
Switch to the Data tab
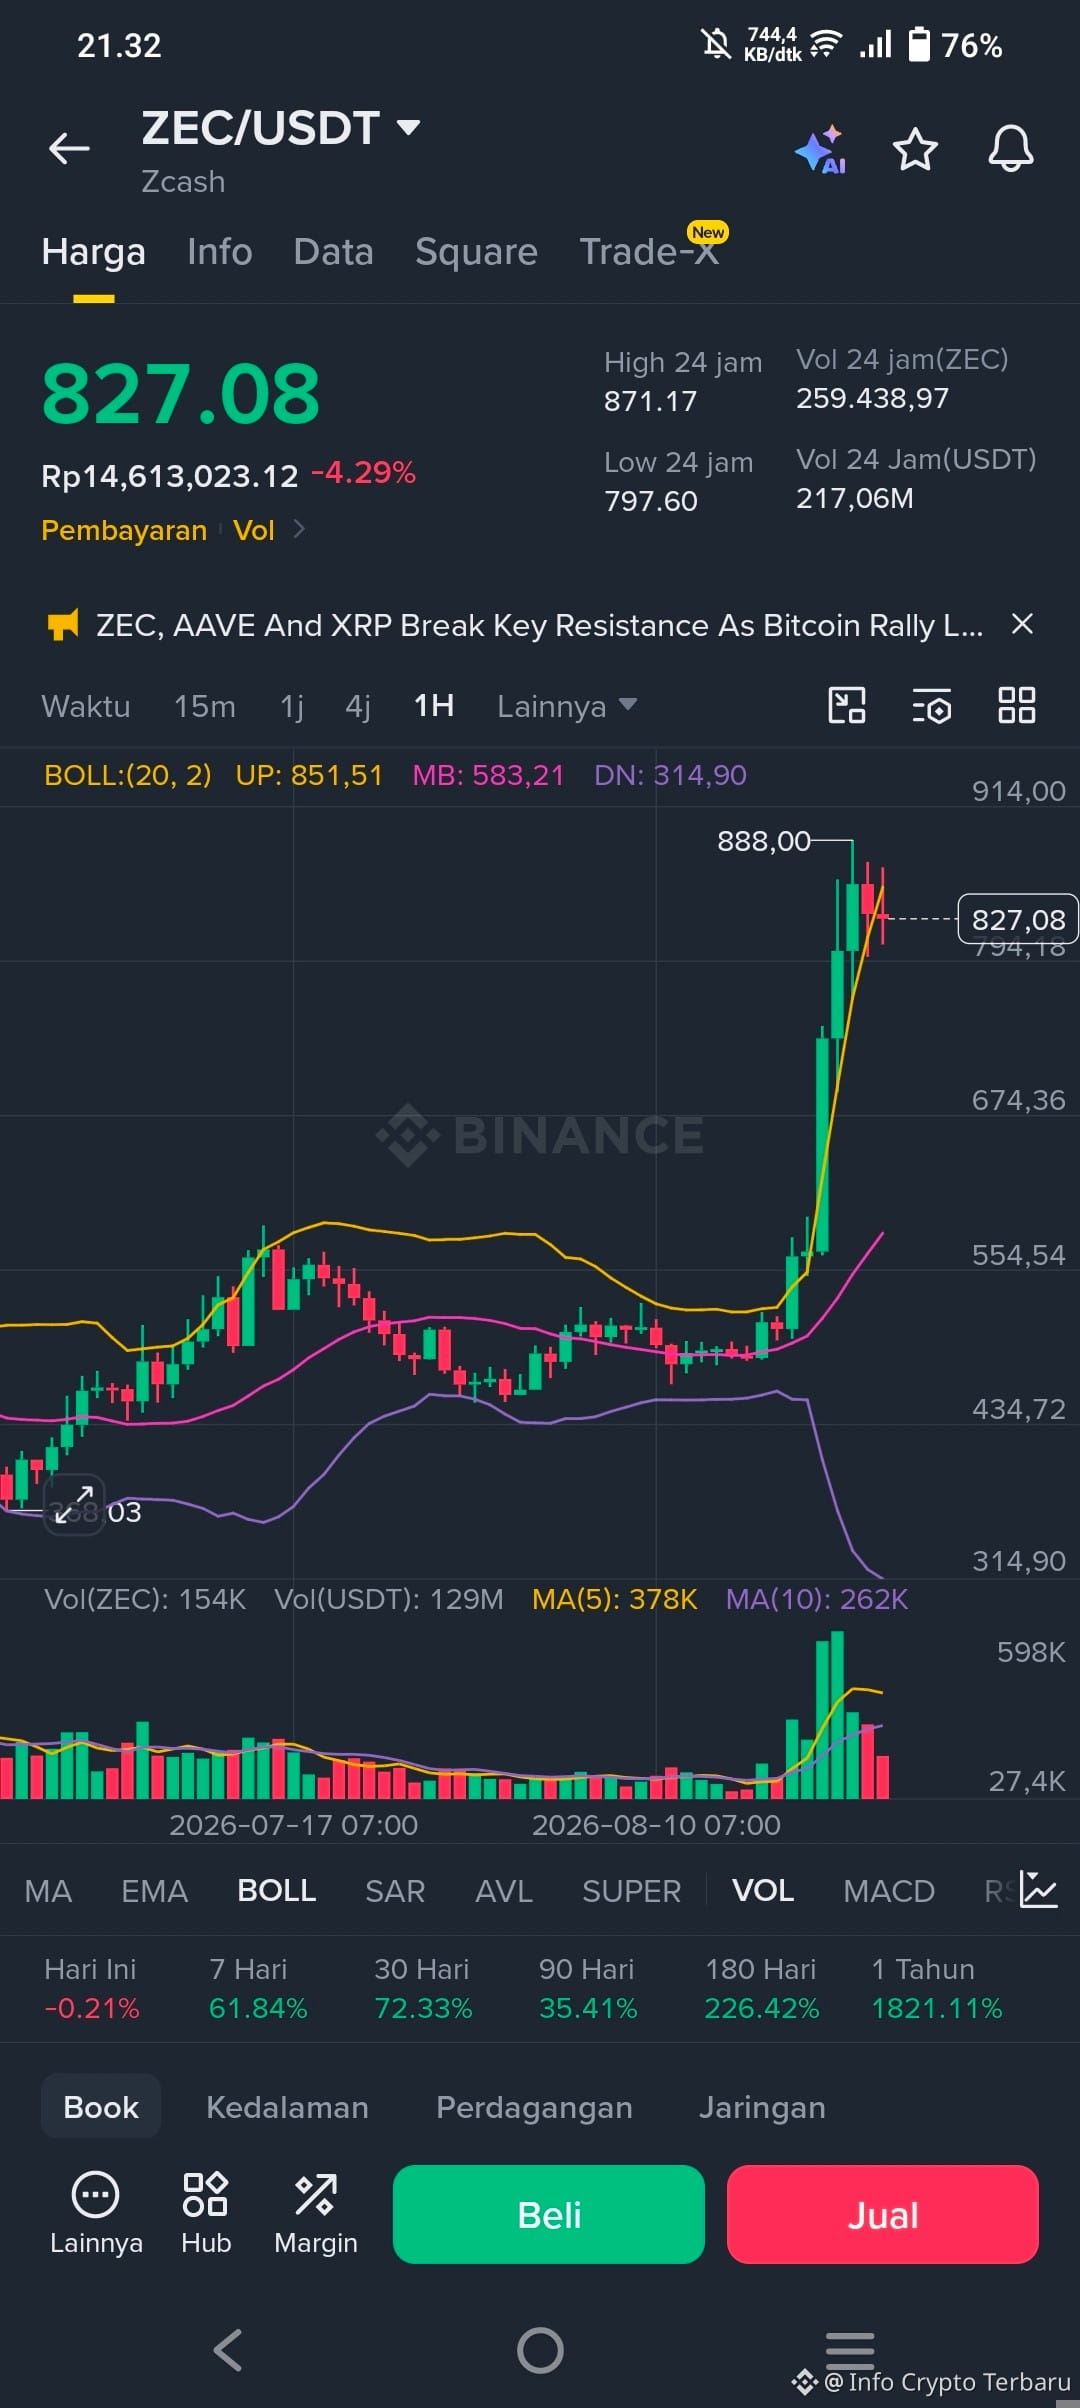[x=334, y=252]
